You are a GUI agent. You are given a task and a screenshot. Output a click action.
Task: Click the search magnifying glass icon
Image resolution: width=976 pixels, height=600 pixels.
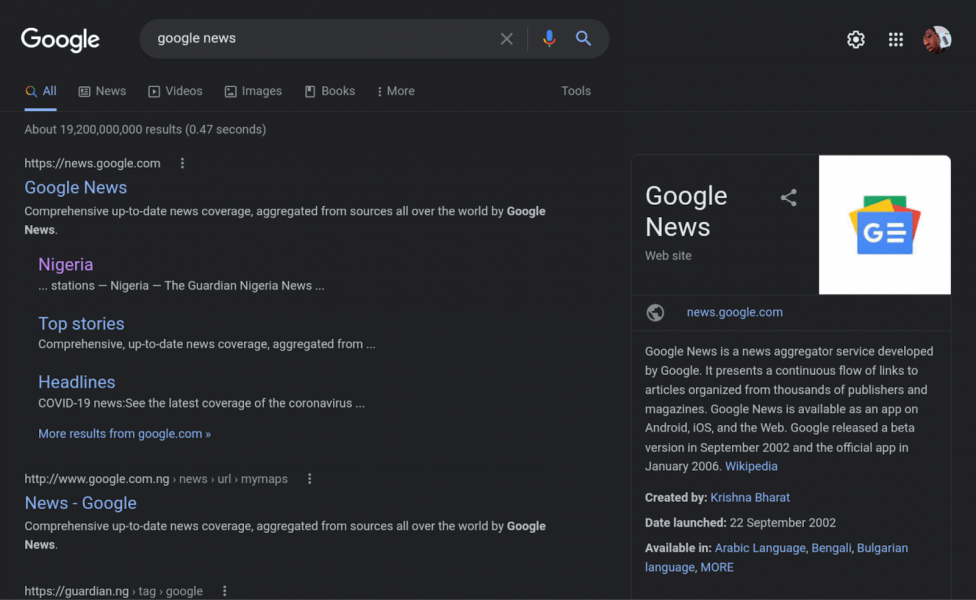pyautogui.click(x=584, y=38)
